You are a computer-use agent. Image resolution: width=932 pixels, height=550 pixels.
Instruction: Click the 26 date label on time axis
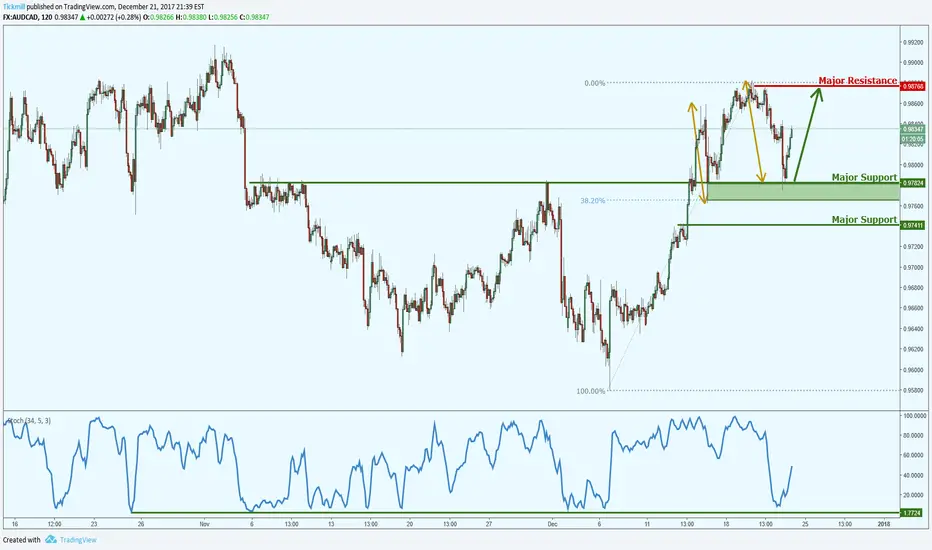[141, 524]
